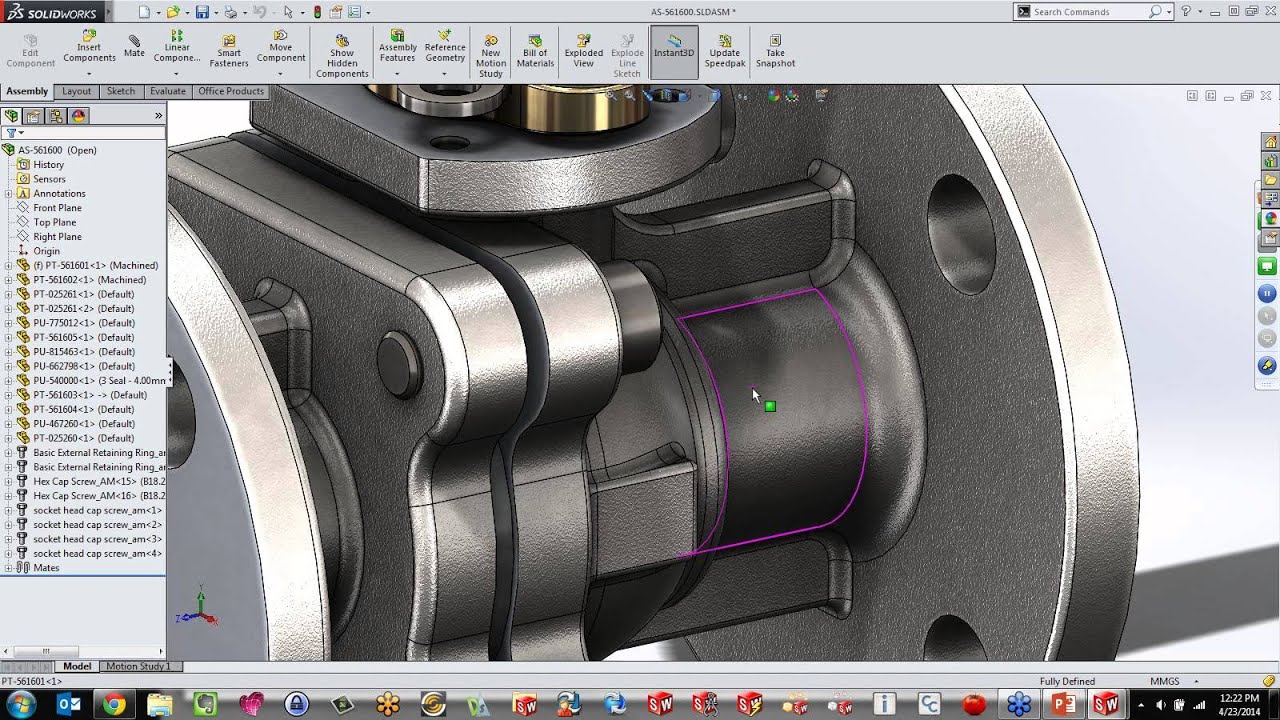Switch to the Evaluate tab
Image resolution: width=1280 pixels, height=720 pixels.
pyautogui.click(x=167, y=91)
